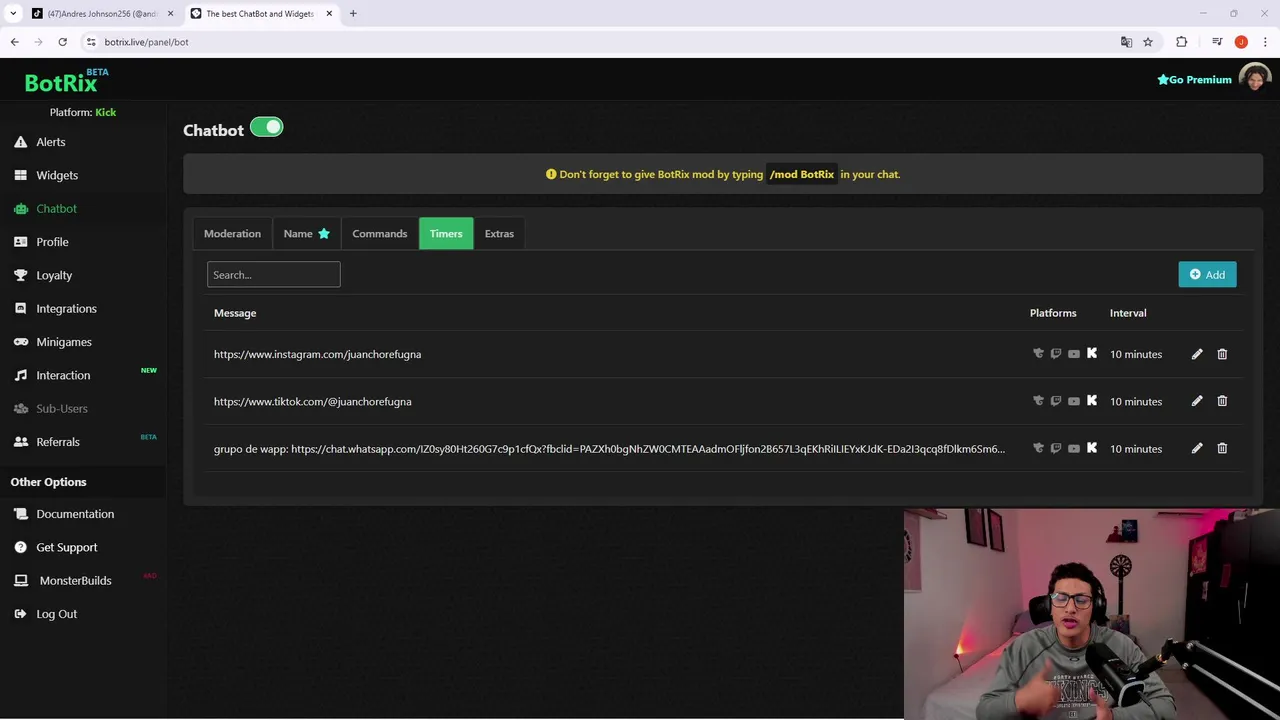The height and width of the screenshot is (720, 1280).
Task: Click the Add timer button
Action: click(1207, 274)
